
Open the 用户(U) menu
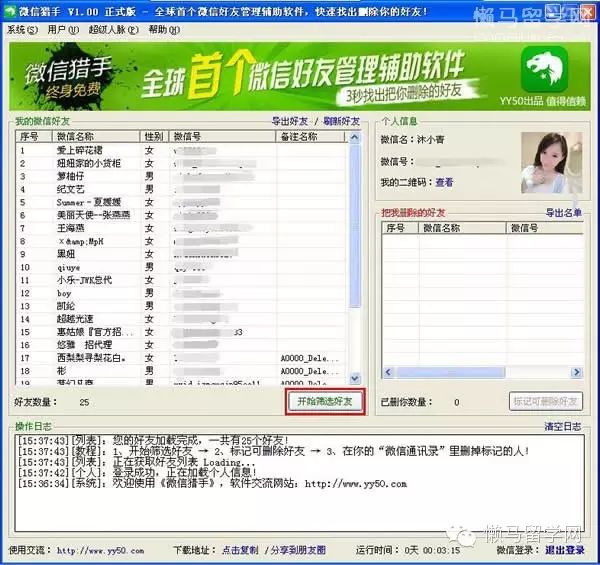[x=60, y=30]
